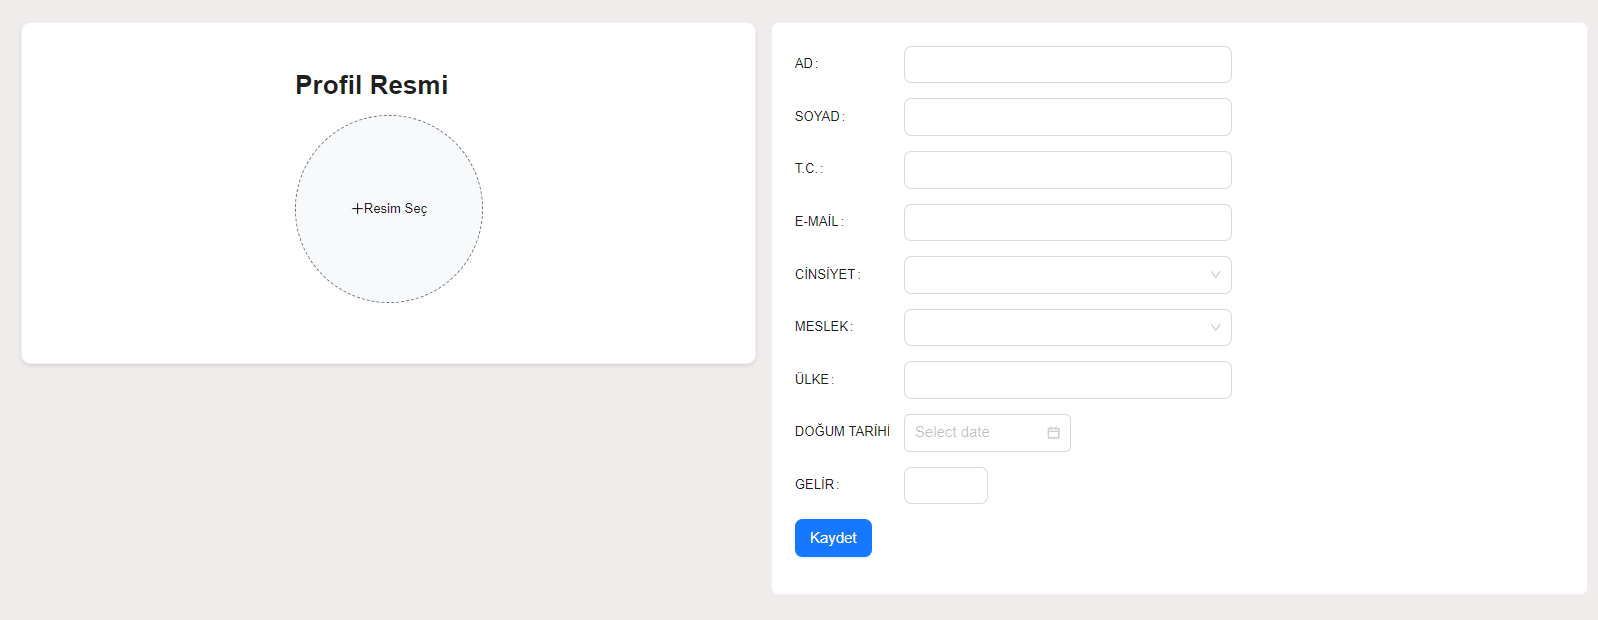Click the AD field label
Image resolution: width=1598 pixels, height=620 pixels.
tap(804, 64)
